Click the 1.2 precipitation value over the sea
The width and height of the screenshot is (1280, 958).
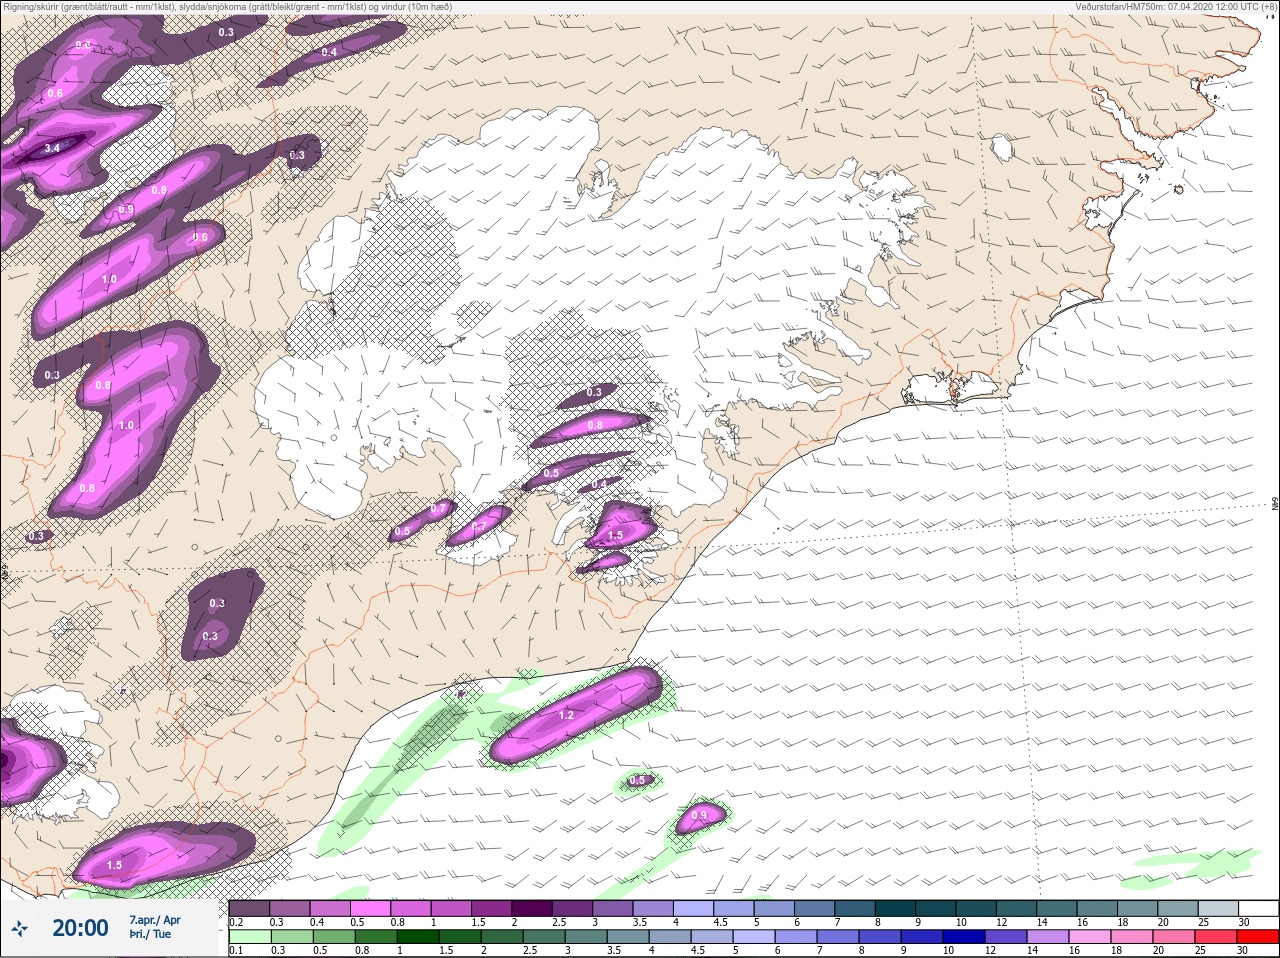566,715
